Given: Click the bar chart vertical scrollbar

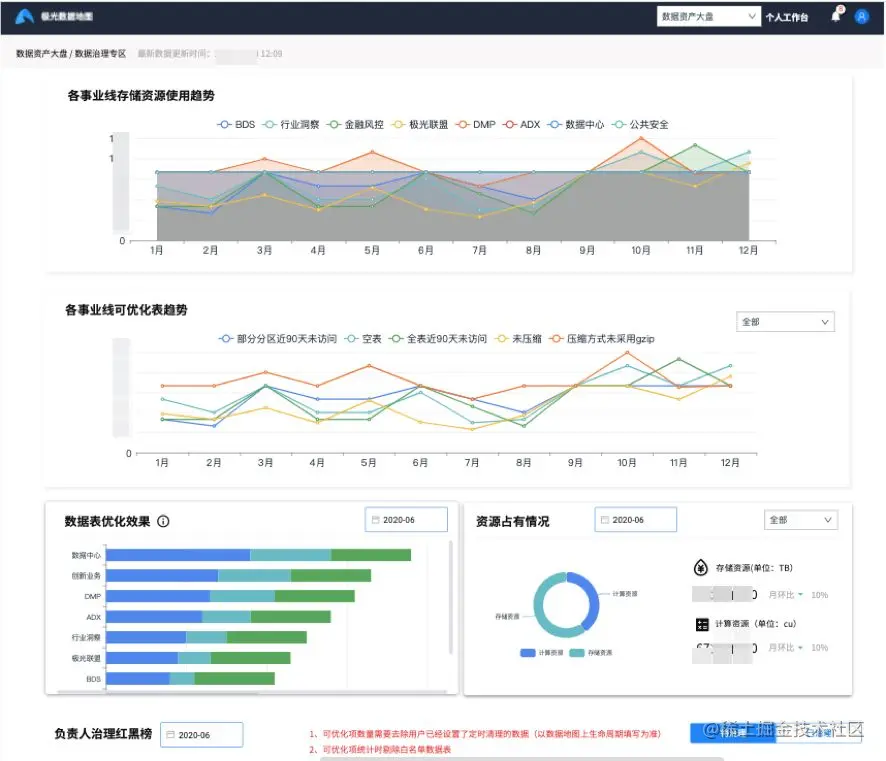Looking at the screenshot, I should pos(450,597).
